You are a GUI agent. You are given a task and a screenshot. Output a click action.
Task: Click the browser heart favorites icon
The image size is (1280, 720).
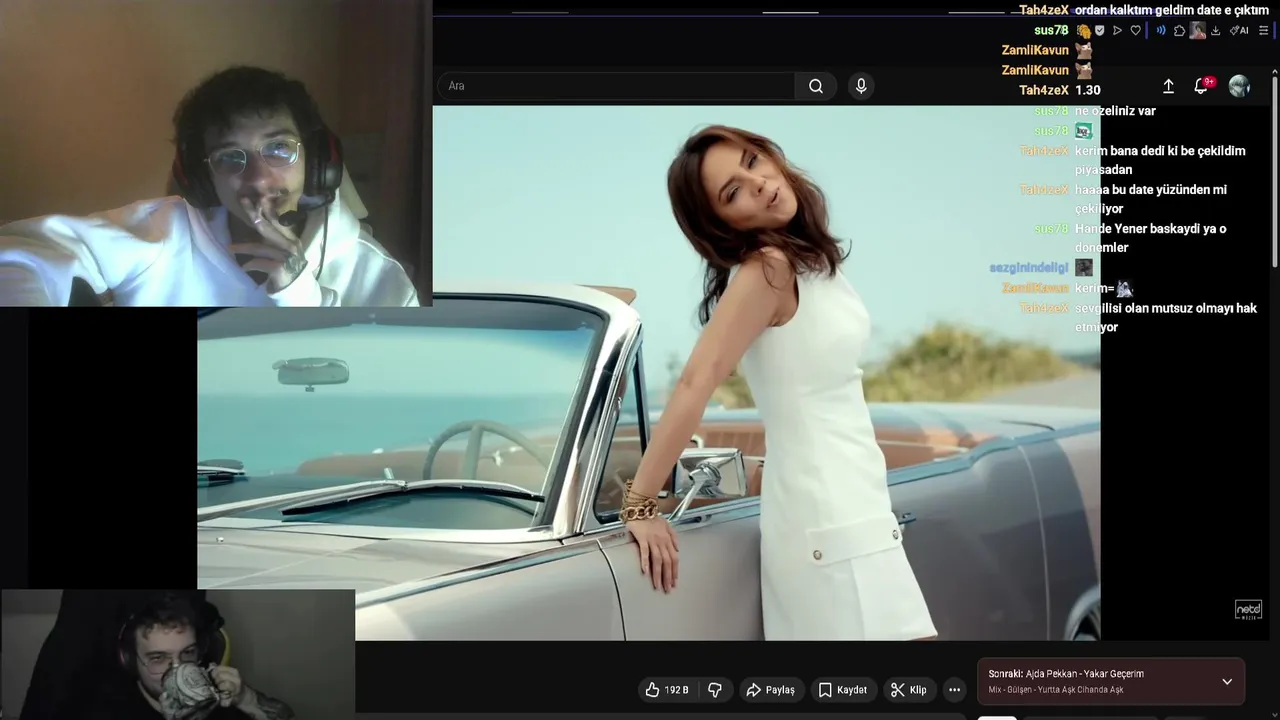pos(1136,31)
